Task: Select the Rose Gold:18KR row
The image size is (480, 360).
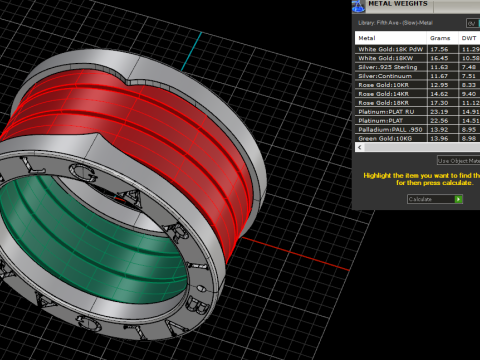Action: pos(417,103)
